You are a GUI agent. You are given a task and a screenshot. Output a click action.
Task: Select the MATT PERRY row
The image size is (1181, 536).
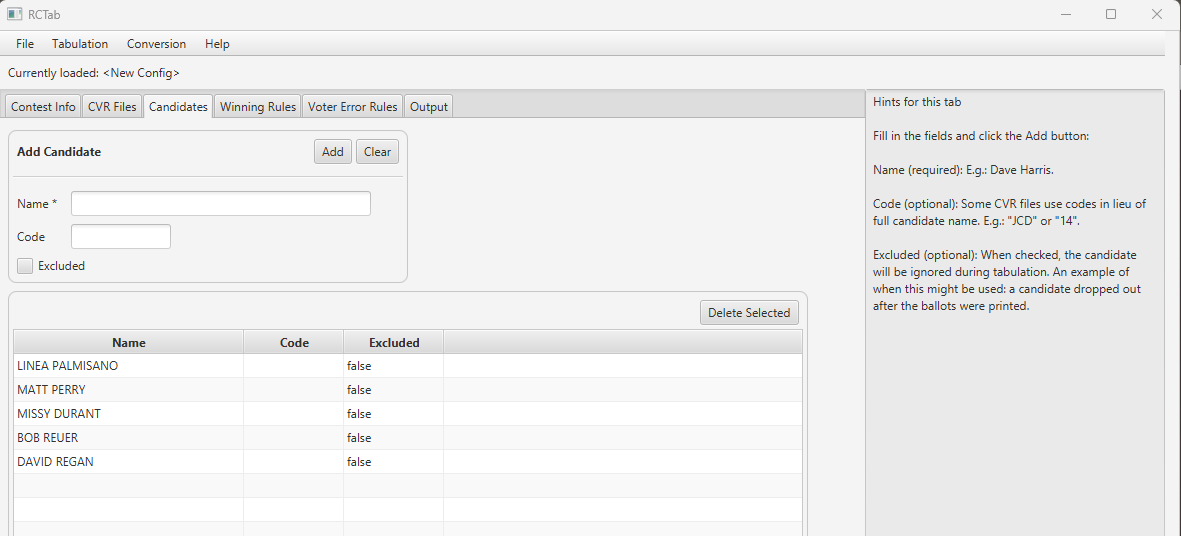407,390
